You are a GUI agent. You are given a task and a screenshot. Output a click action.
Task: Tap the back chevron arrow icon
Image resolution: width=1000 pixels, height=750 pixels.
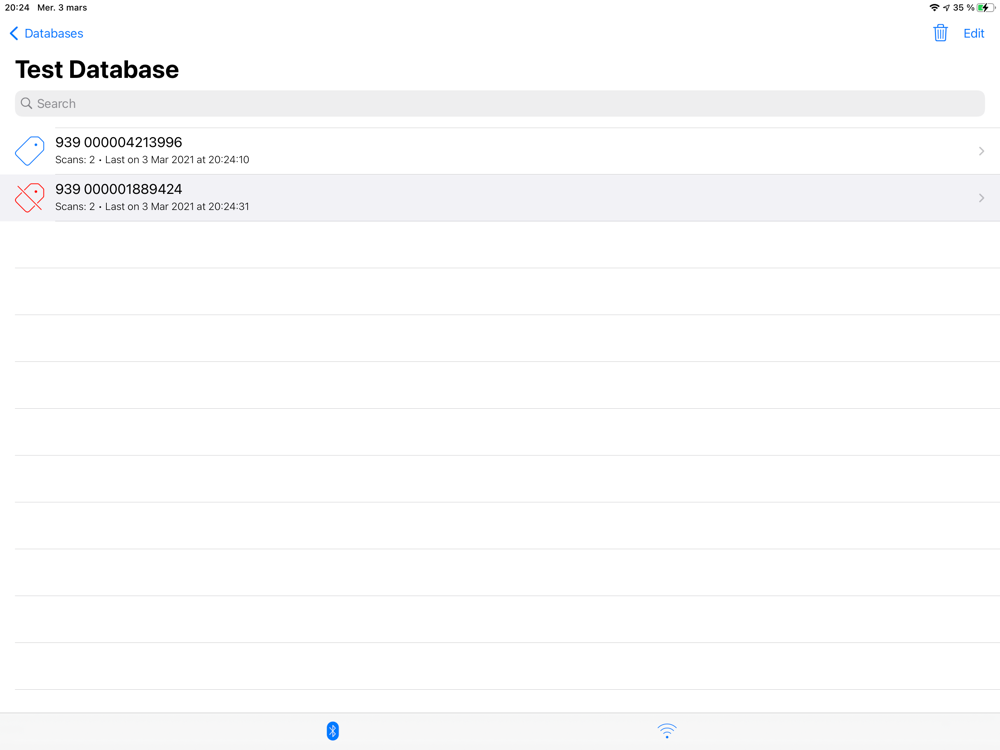pos(14,33)
